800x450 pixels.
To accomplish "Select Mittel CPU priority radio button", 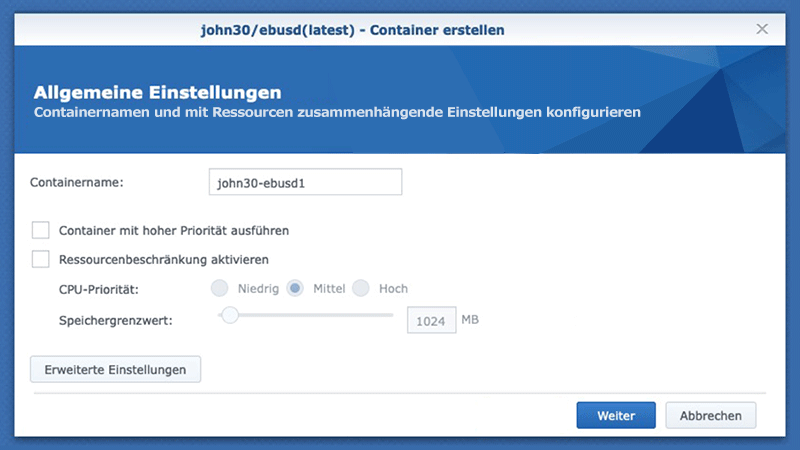I will 295,289.
